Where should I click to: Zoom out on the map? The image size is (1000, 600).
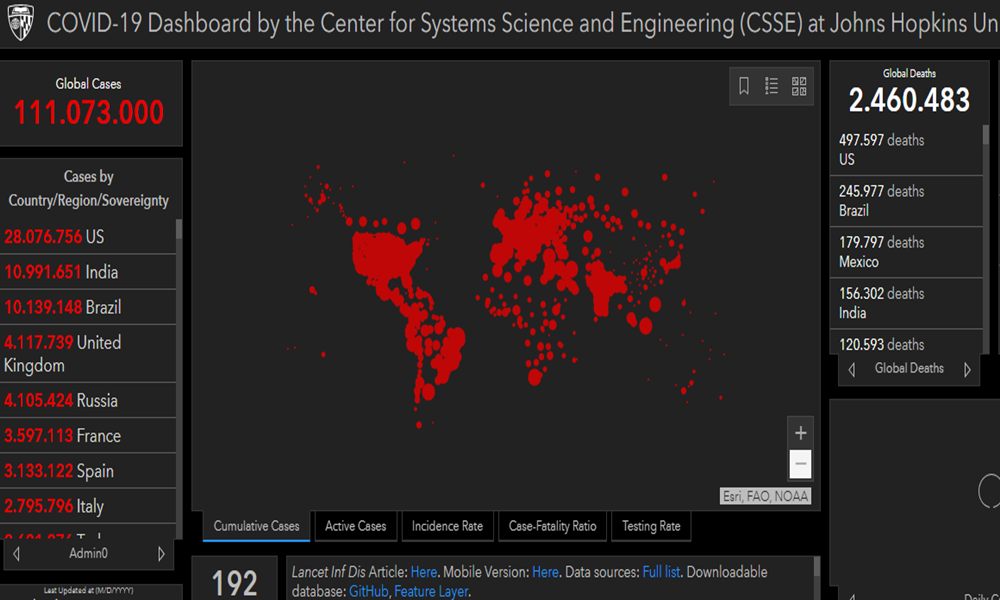pyautogui.click(x=800, y=464)
